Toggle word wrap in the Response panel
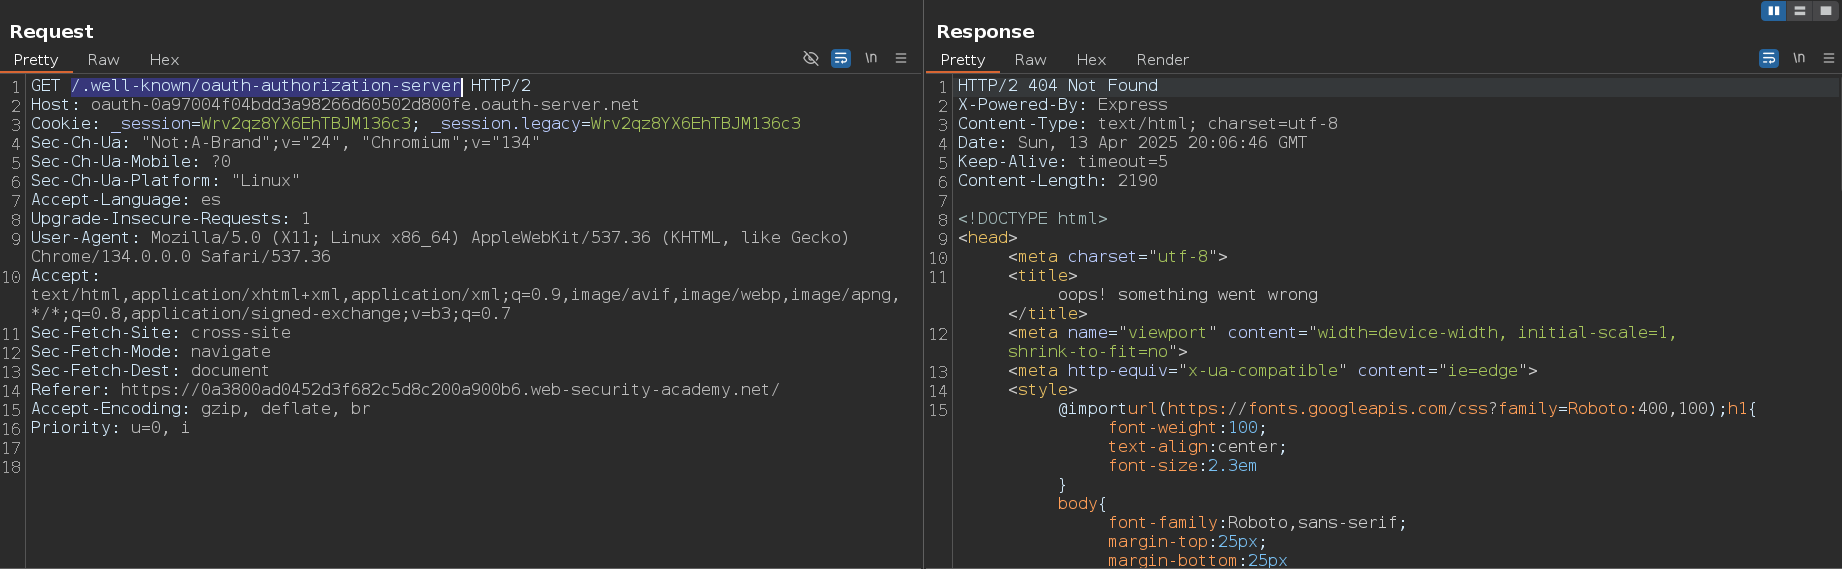The width and height of the screenshot is (1842, 569). tap(1768, 58)
